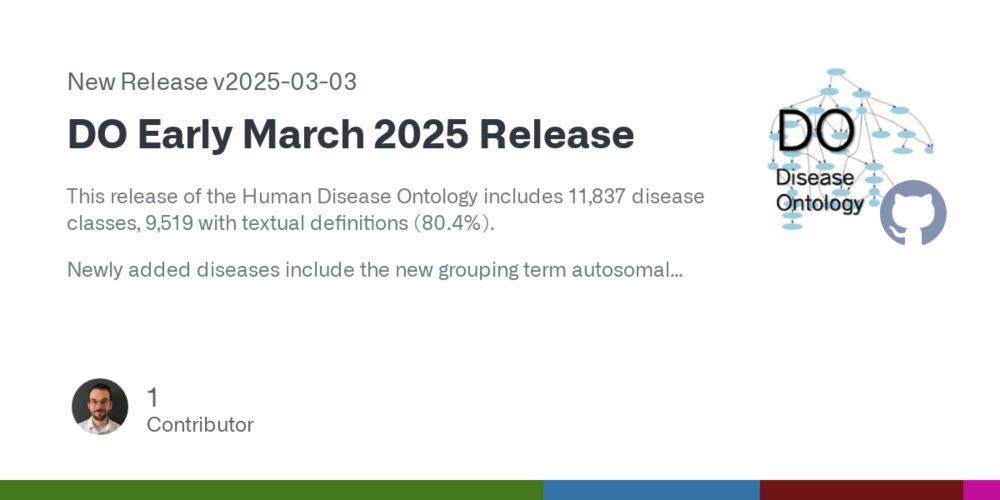Select the topmost node of ontology graph

[835, 71]
